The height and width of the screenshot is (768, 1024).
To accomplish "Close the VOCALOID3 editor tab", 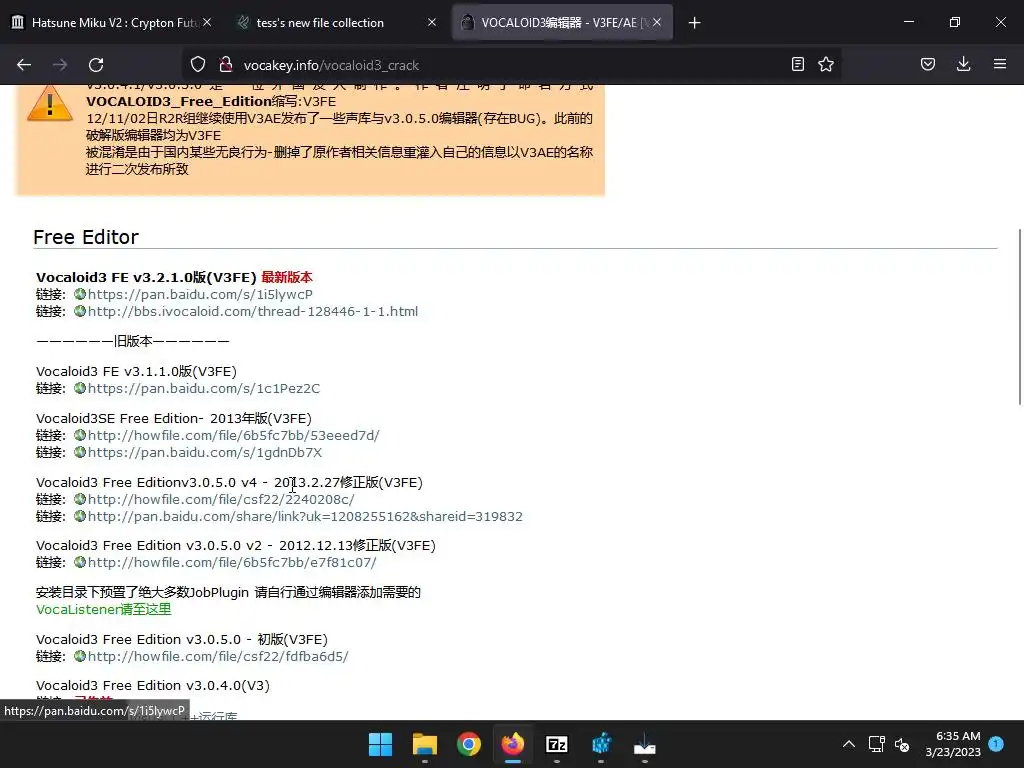I will 657,22.
